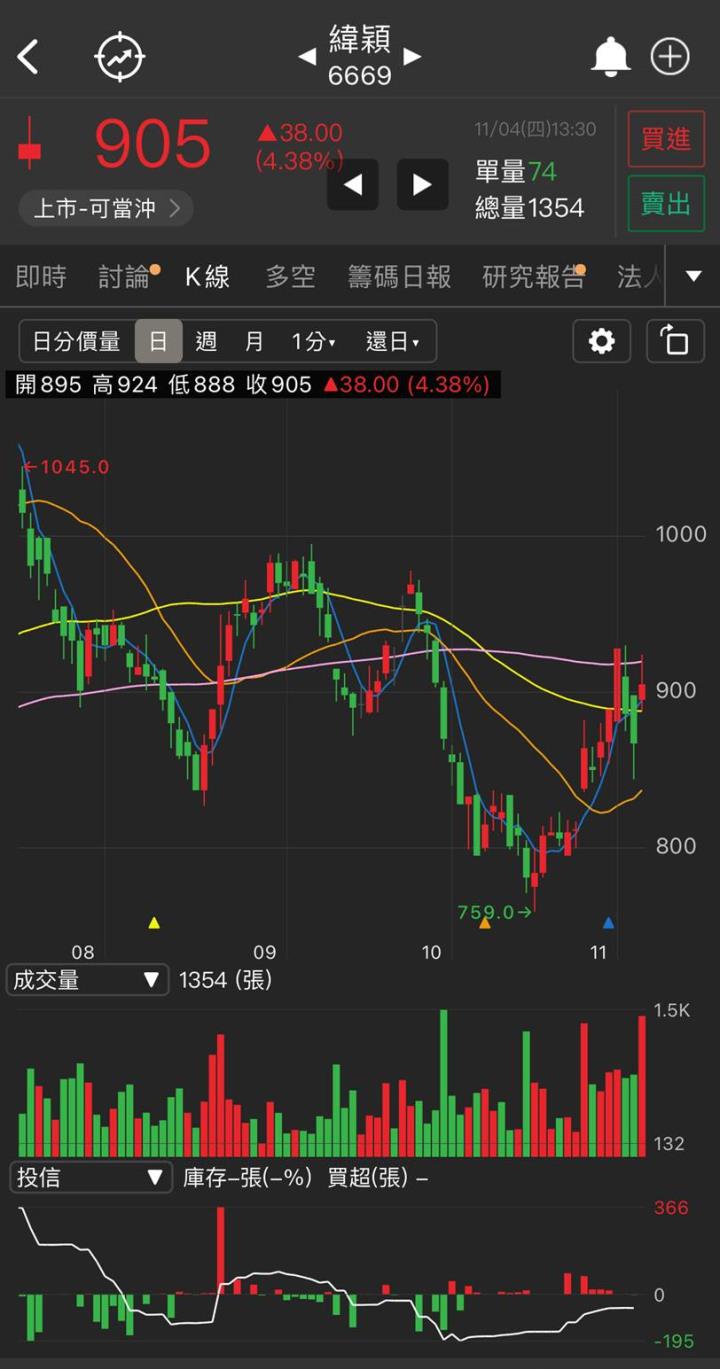Switch to previous stock beside 緯穎 title
This screenshot has width=720, height=1369.
click(307, 57)
